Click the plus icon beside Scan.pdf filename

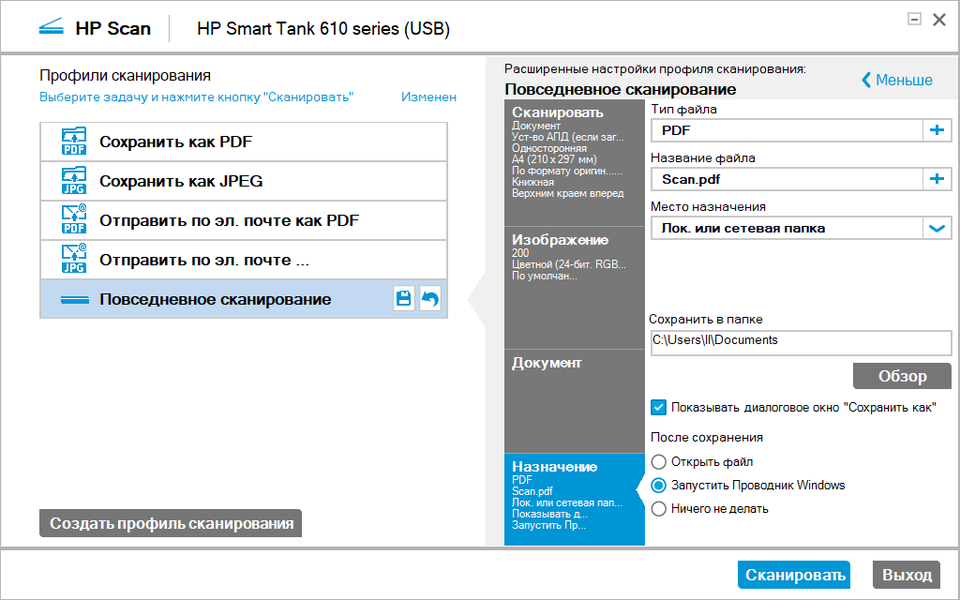[x=937, y=179]
